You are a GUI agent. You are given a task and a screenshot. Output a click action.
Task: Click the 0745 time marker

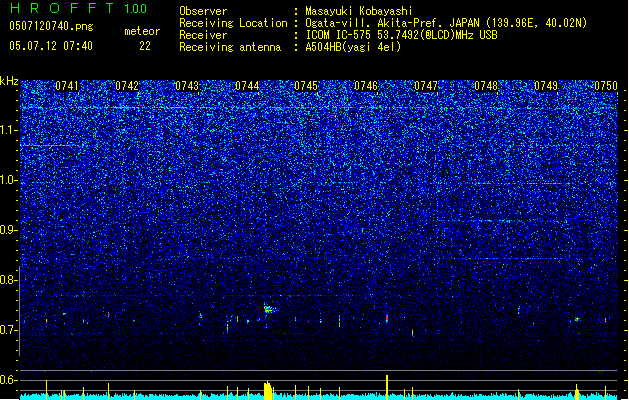306,86
